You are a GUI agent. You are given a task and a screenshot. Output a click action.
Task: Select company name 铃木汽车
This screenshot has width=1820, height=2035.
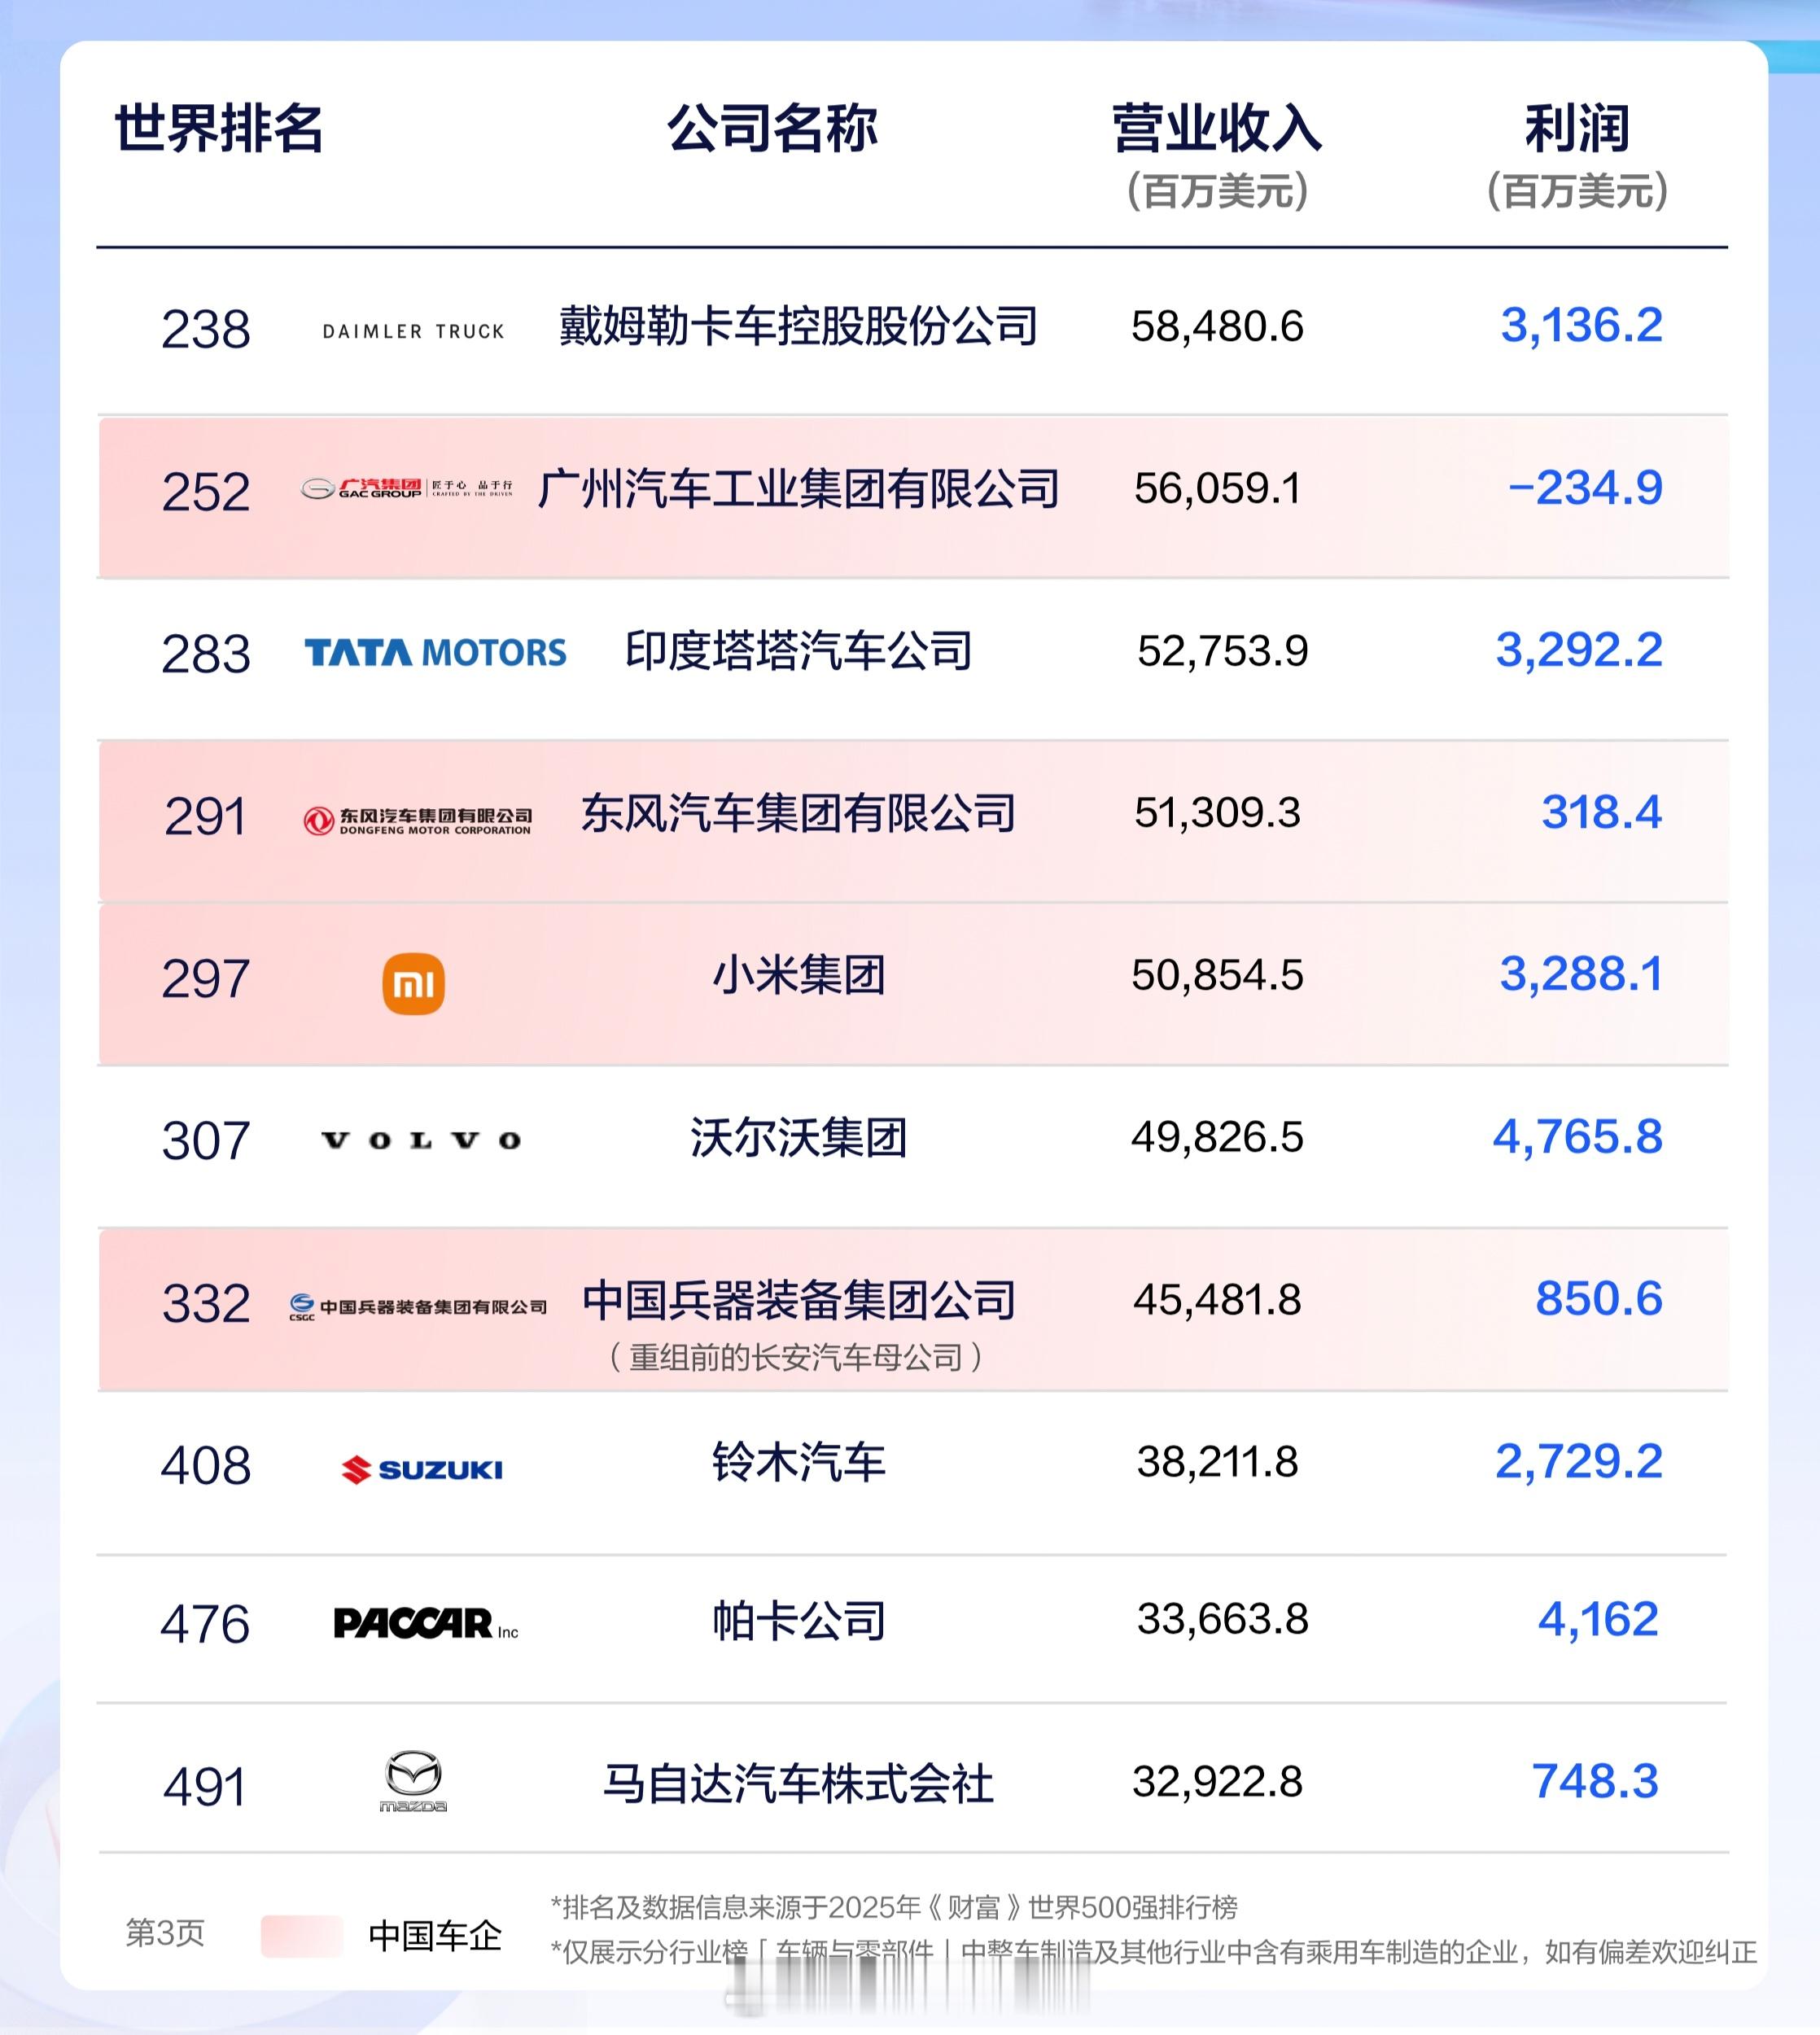pyautogui.click(x=798, y=1462)
